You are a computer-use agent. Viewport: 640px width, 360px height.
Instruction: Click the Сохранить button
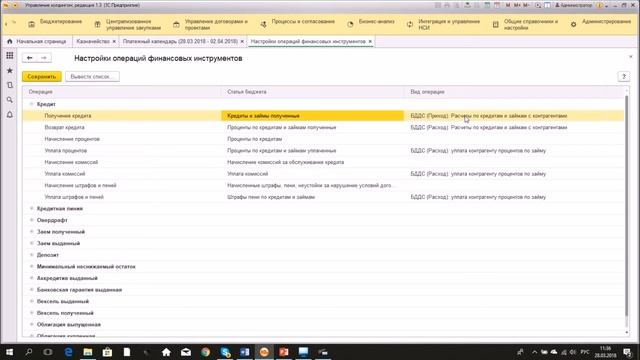pyautogui.click(x=42, y=76)
